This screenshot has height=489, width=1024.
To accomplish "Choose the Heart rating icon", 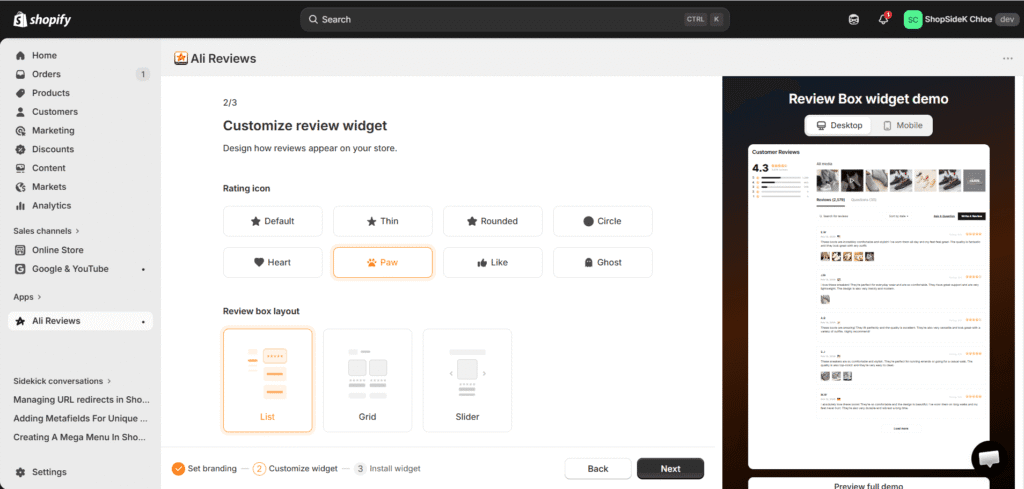I will tap(273, 262).
